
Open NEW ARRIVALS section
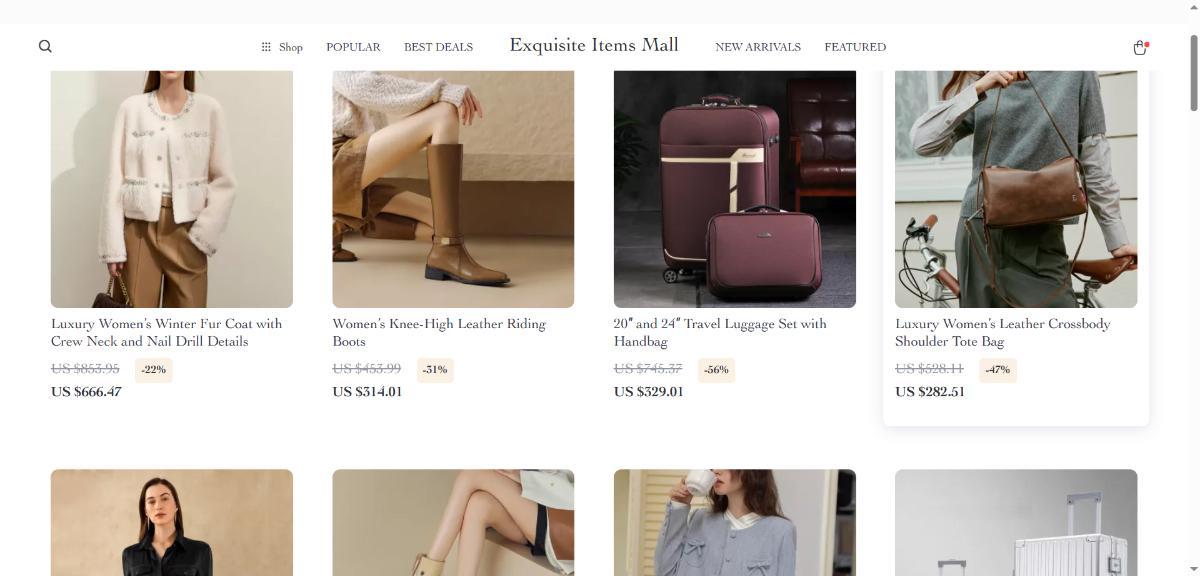[758, 47]
